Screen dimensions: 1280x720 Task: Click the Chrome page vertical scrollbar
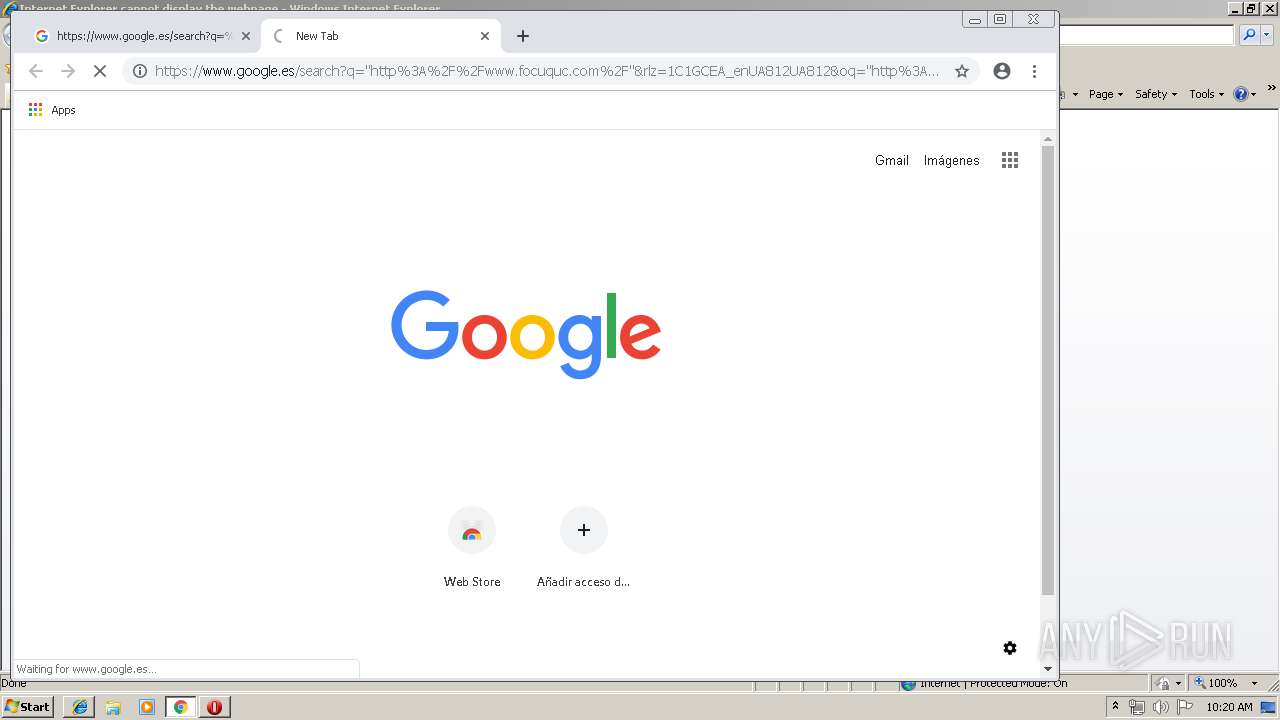pyautogui.click(x=1048, y=370)
